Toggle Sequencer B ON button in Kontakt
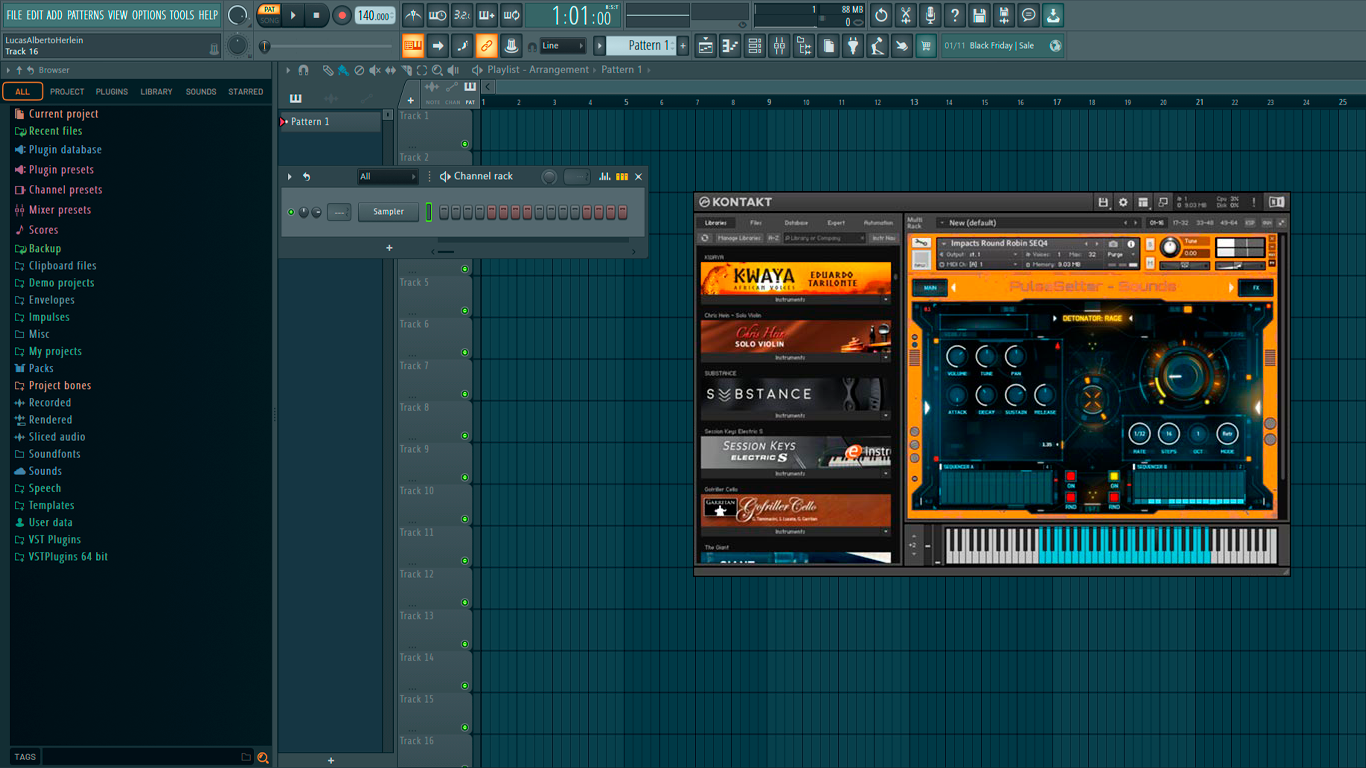Image resolution: width=1366 pixels, height=768 pixels. tap(1114, 478)
